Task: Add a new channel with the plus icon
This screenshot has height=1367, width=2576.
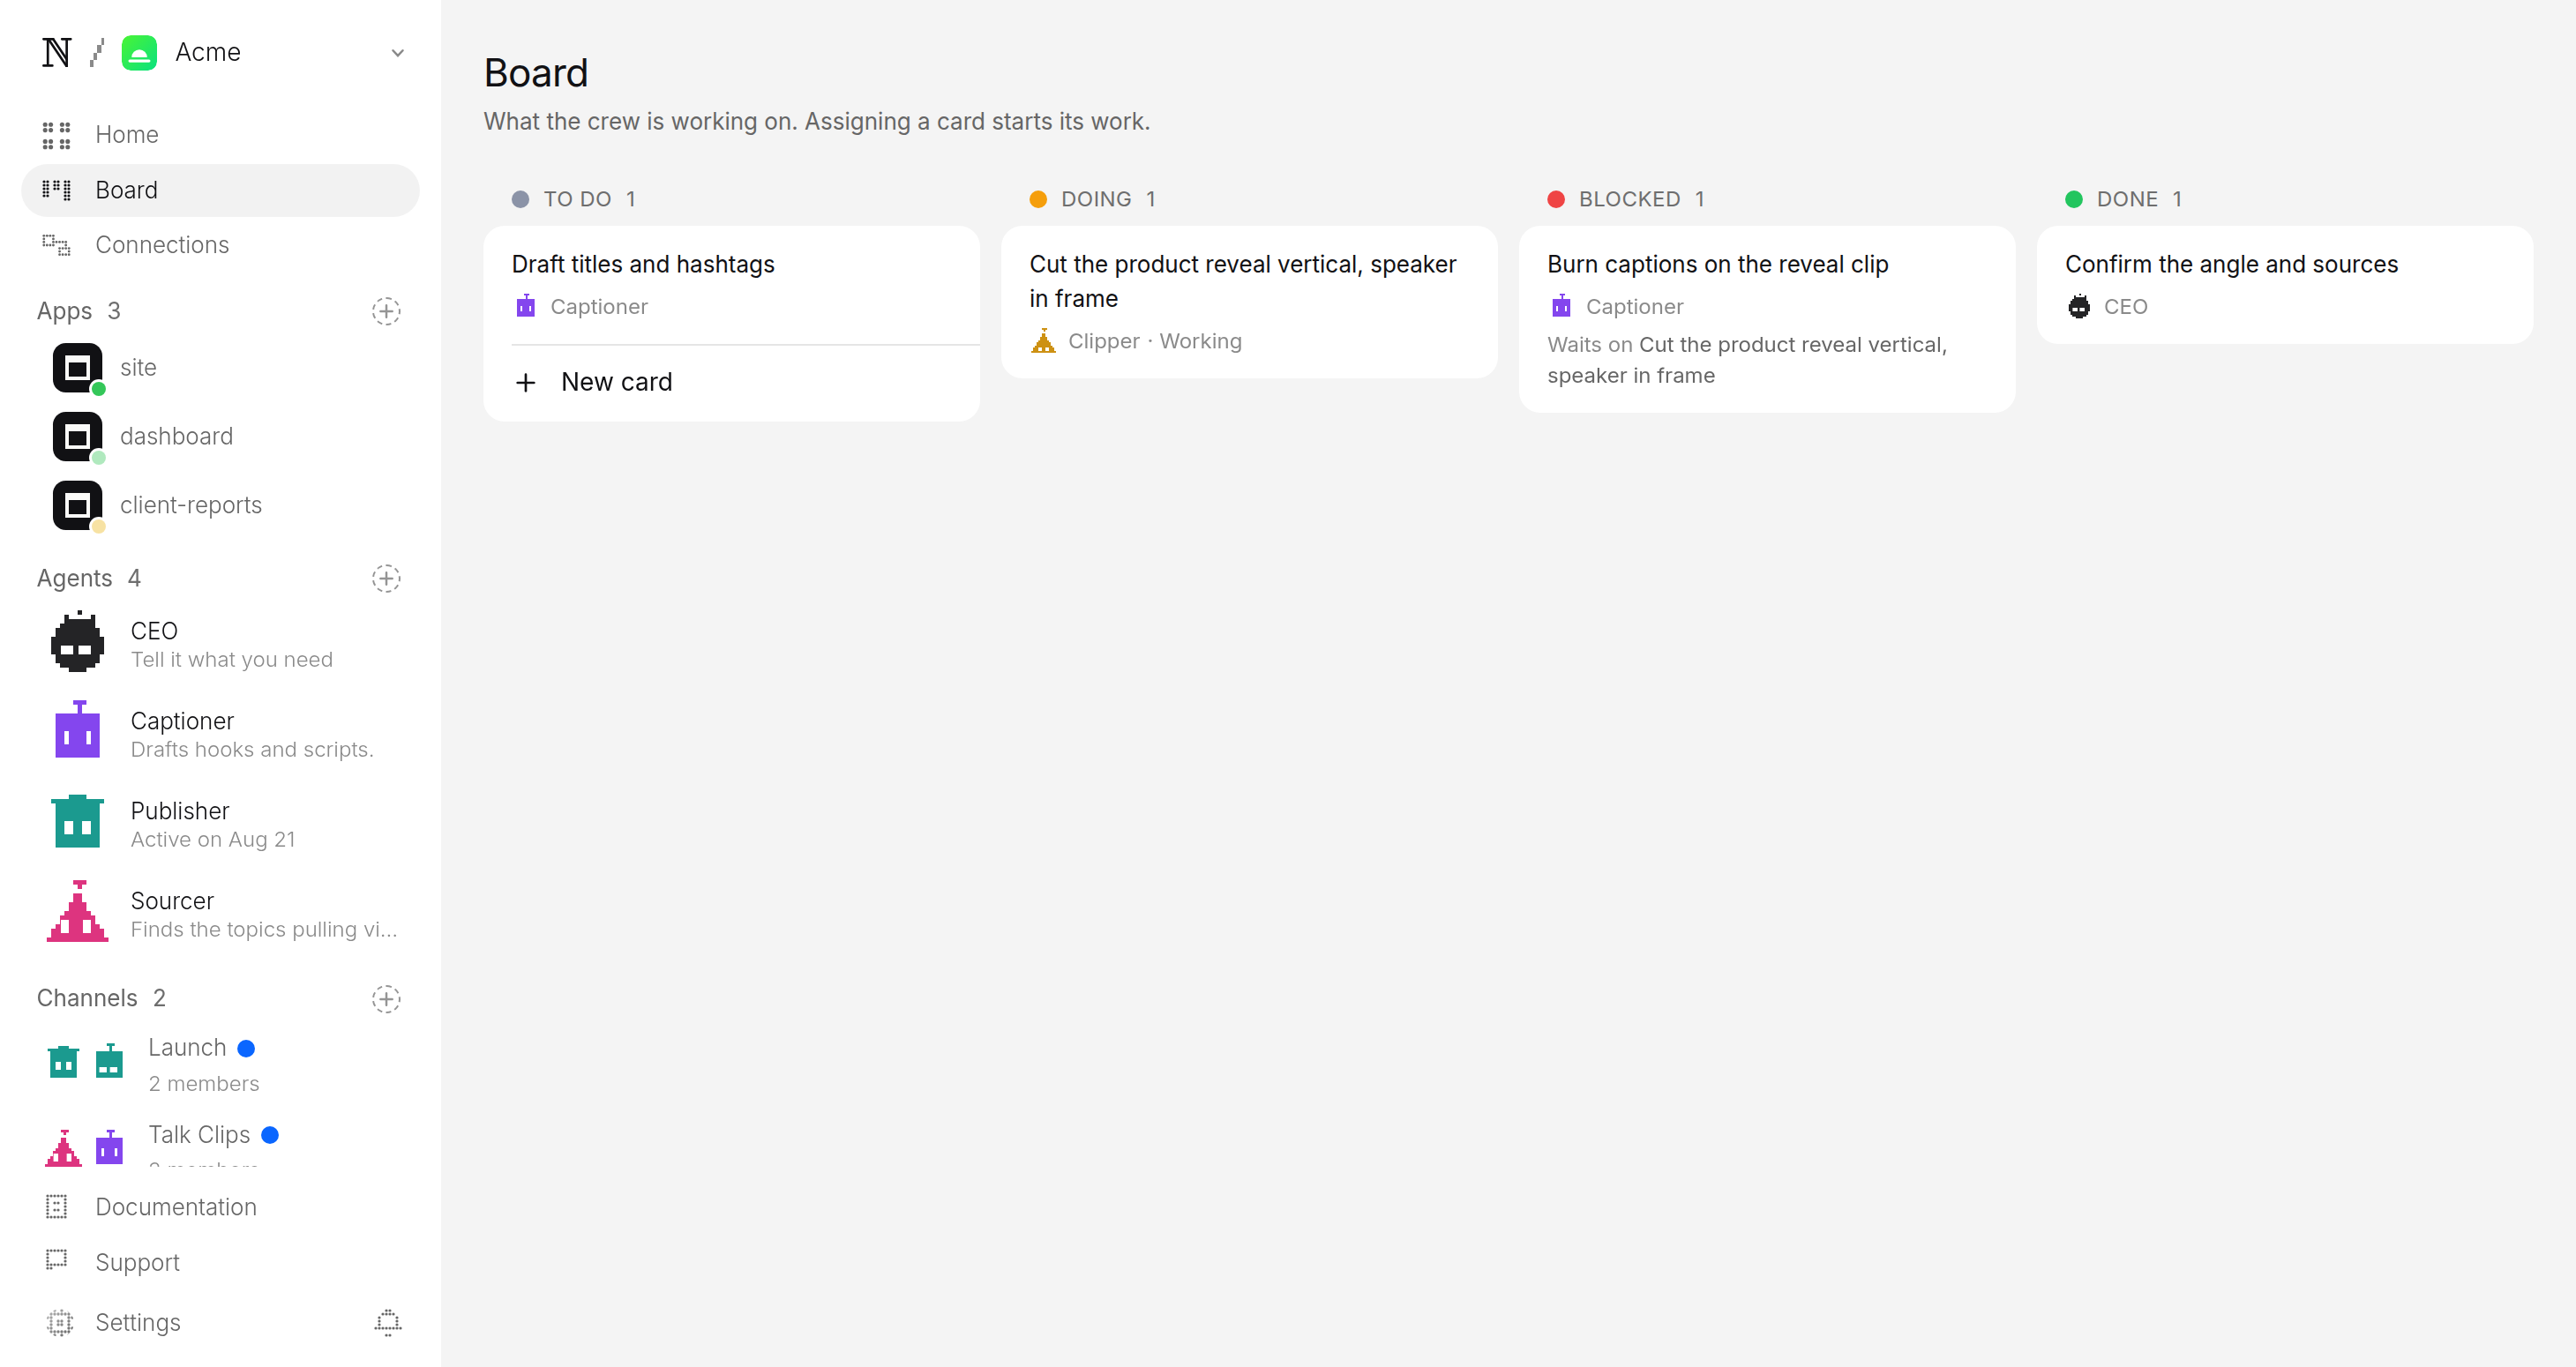Action: [386, 998]
